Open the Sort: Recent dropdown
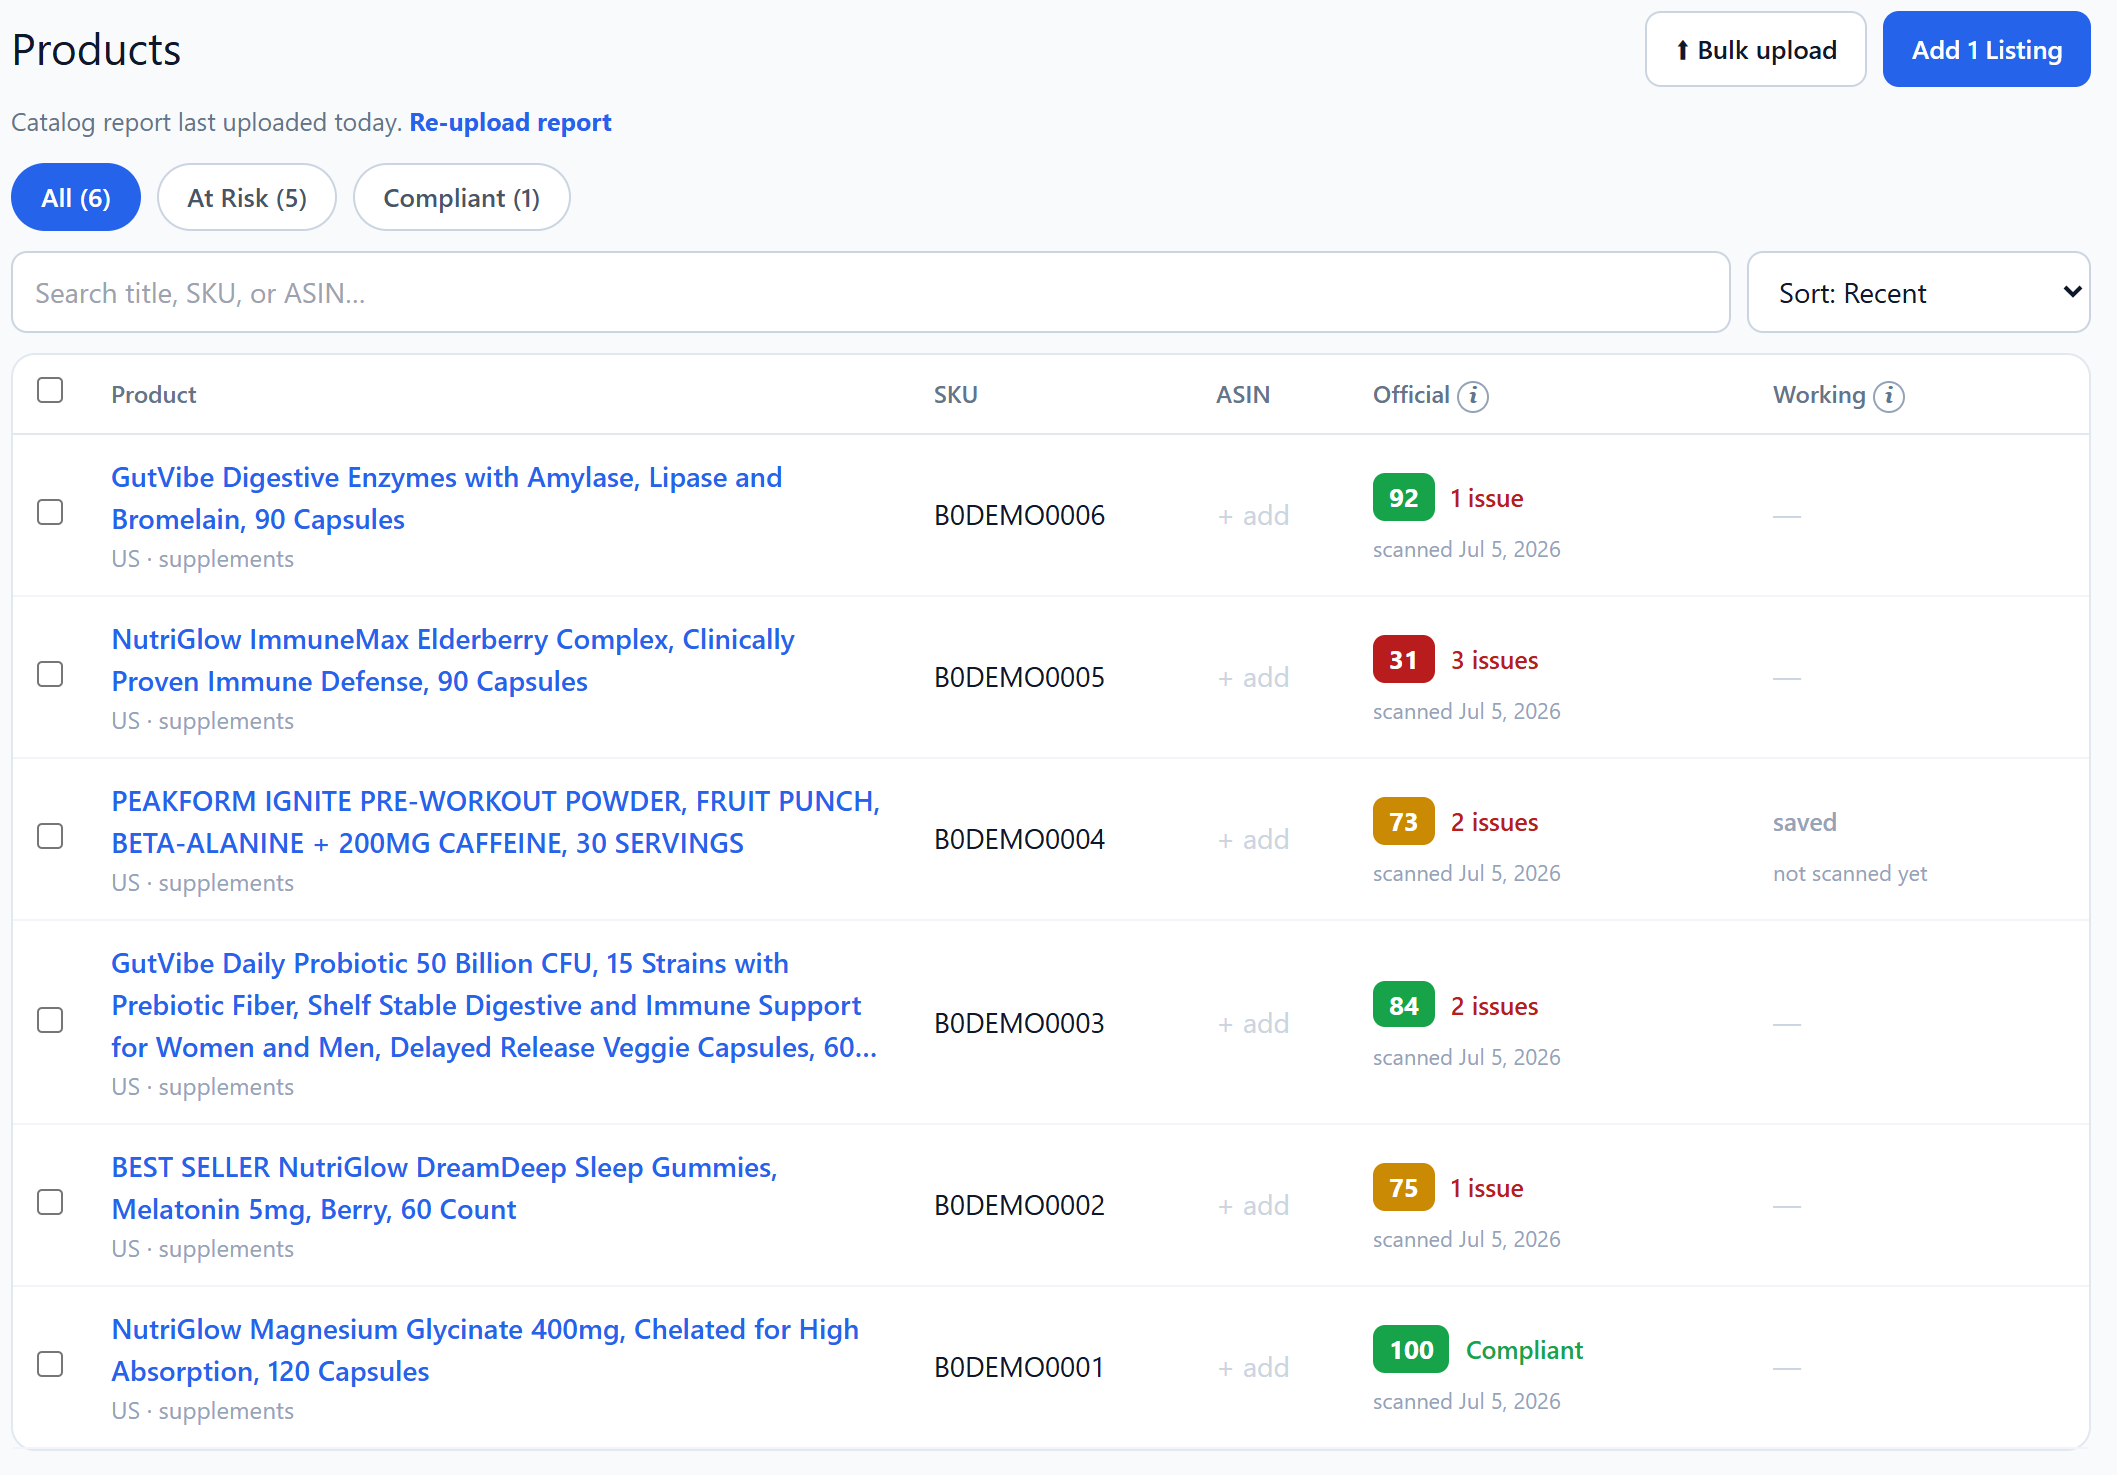This screenshot has width=2117, height=1475. coord(1918,292)
